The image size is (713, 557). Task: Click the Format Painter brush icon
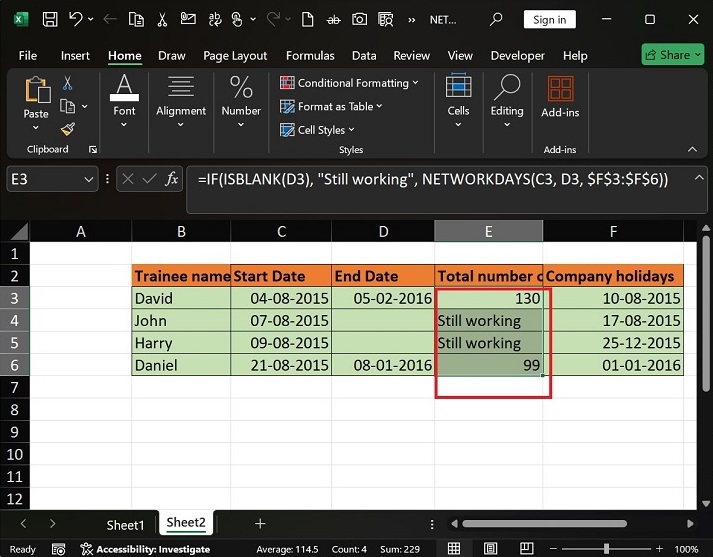tap(68, 129)
